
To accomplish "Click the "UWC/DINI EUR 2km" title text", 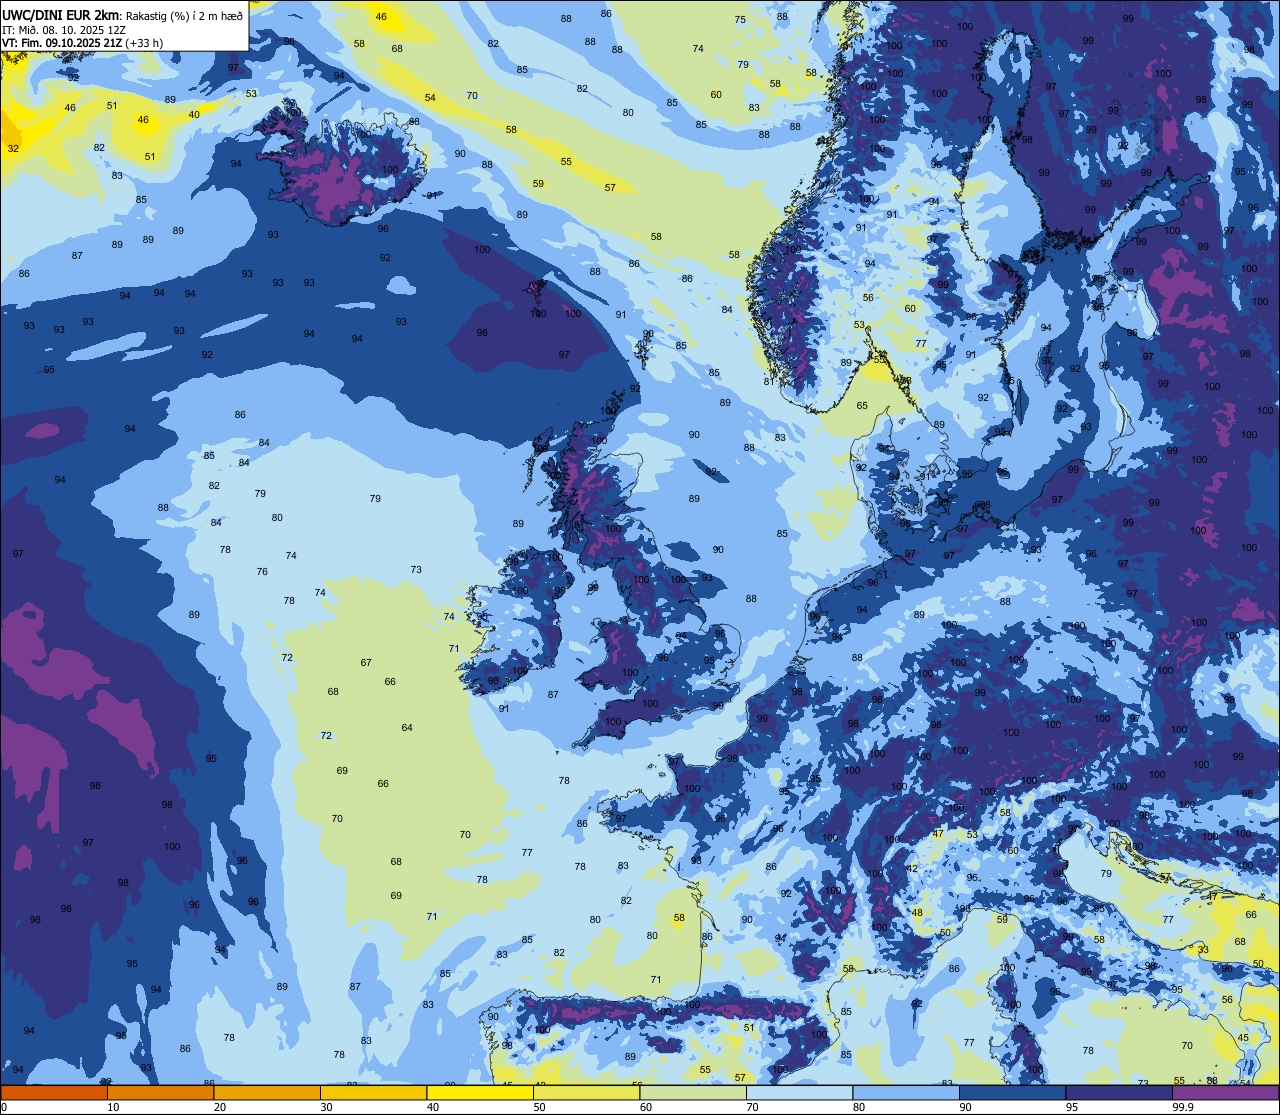I will [x=61, y=15].
